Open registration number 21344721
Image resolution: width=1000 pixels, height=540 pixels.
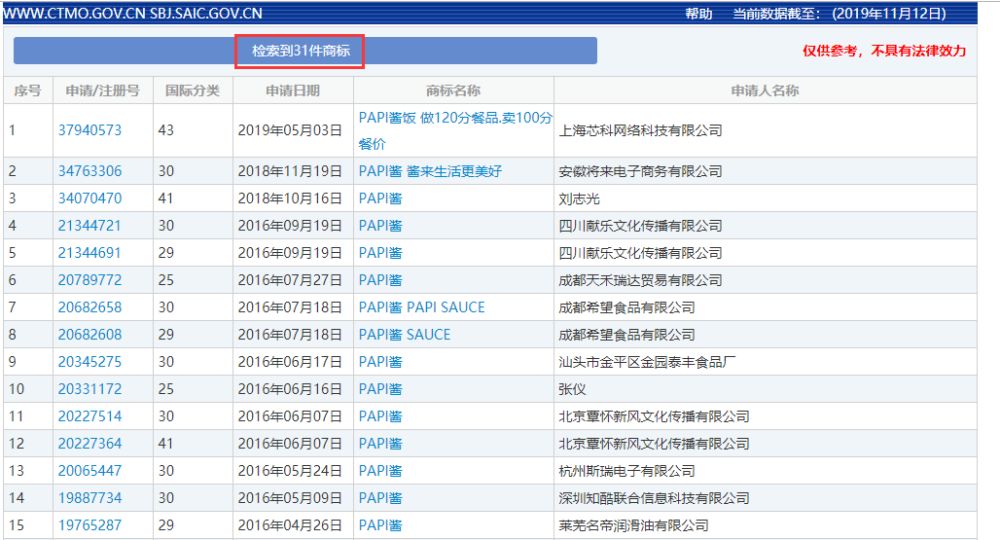[x=90, y=226]
